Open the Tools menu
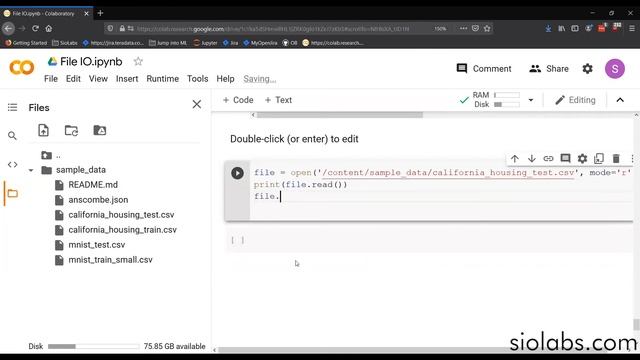The width and height of the screenshot is (640, 360). (198, 79)
